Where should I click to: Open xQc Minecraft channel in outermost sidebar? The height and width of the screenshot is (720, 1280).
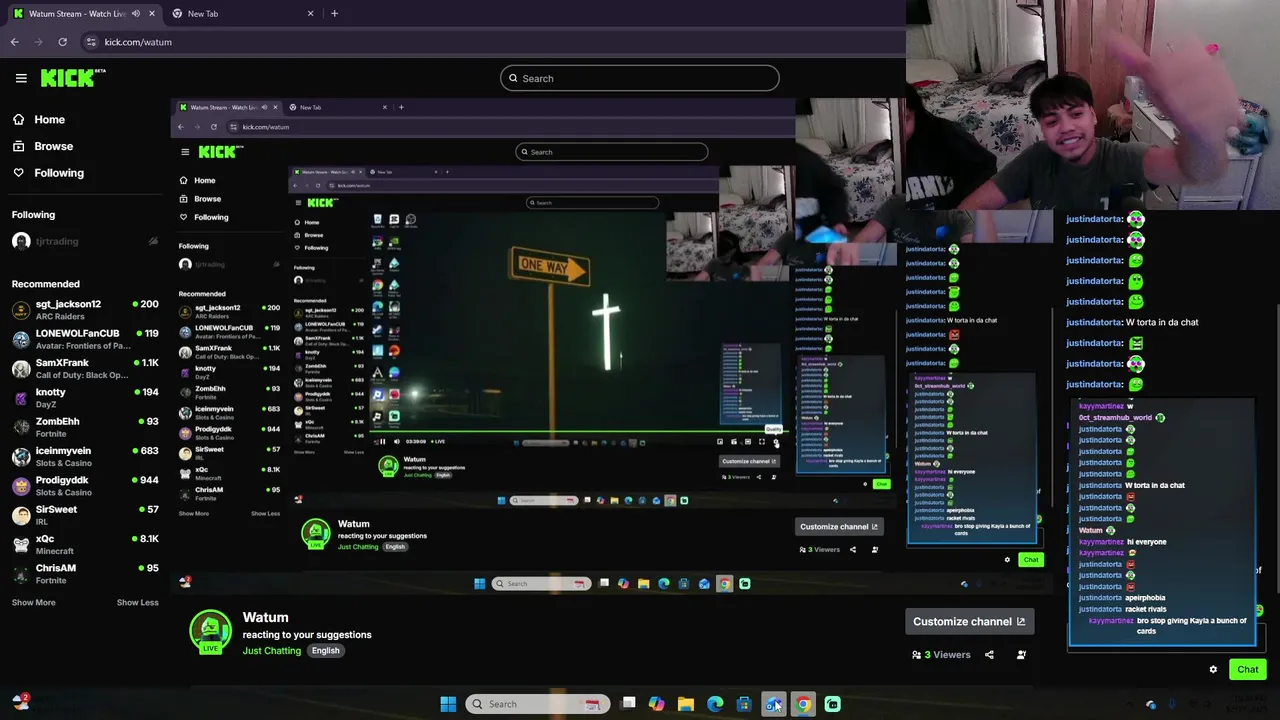(x=85, y=544)
